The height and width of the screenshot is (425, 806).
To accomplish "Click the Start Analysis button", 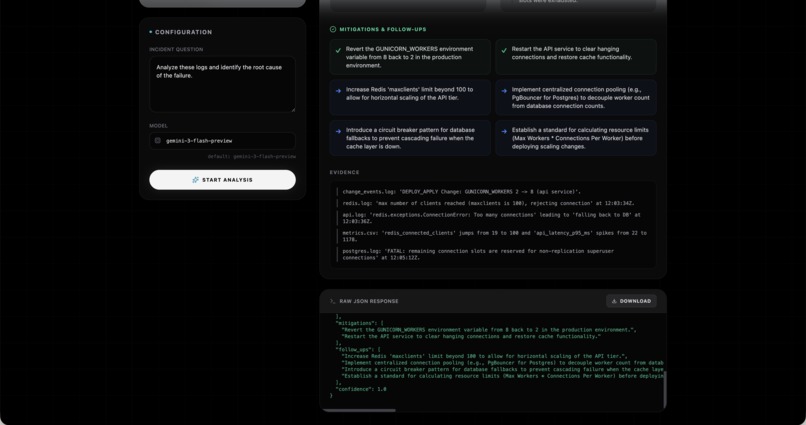I will tap(222, 180).
